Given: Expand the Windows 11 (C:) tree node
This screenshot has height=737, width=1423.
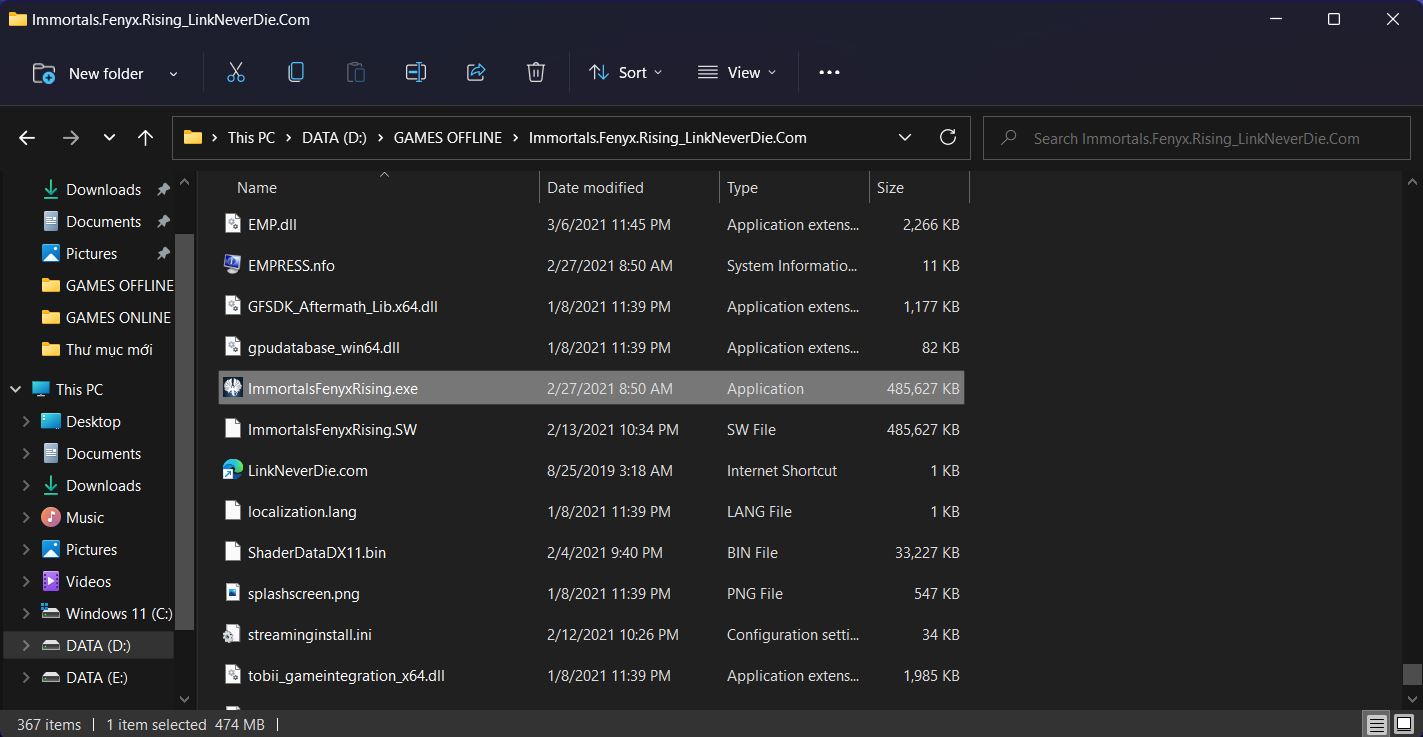Looking at the screenshot, I should 26,614.
